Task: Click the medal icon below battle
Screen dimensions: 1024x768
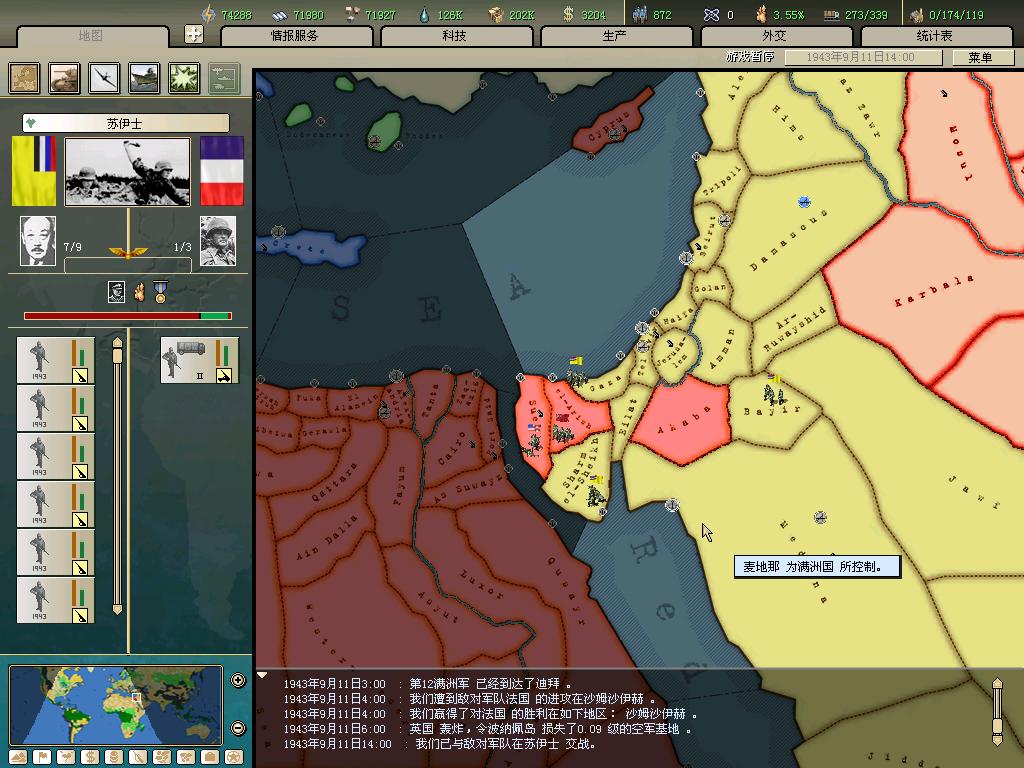Action: click(x=160, y=292)
